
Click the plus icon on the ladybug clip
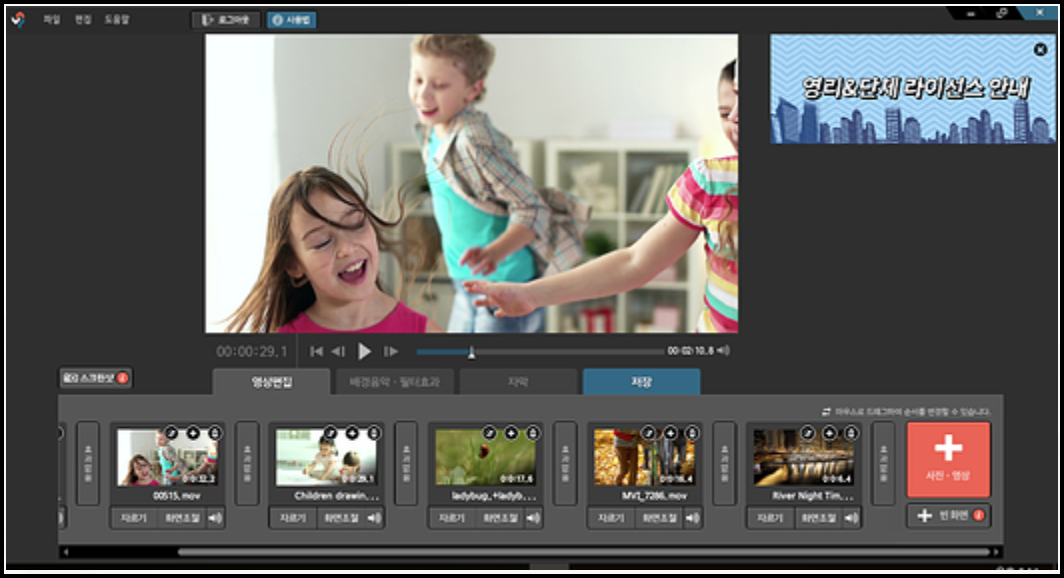click(x=511, y=433)
